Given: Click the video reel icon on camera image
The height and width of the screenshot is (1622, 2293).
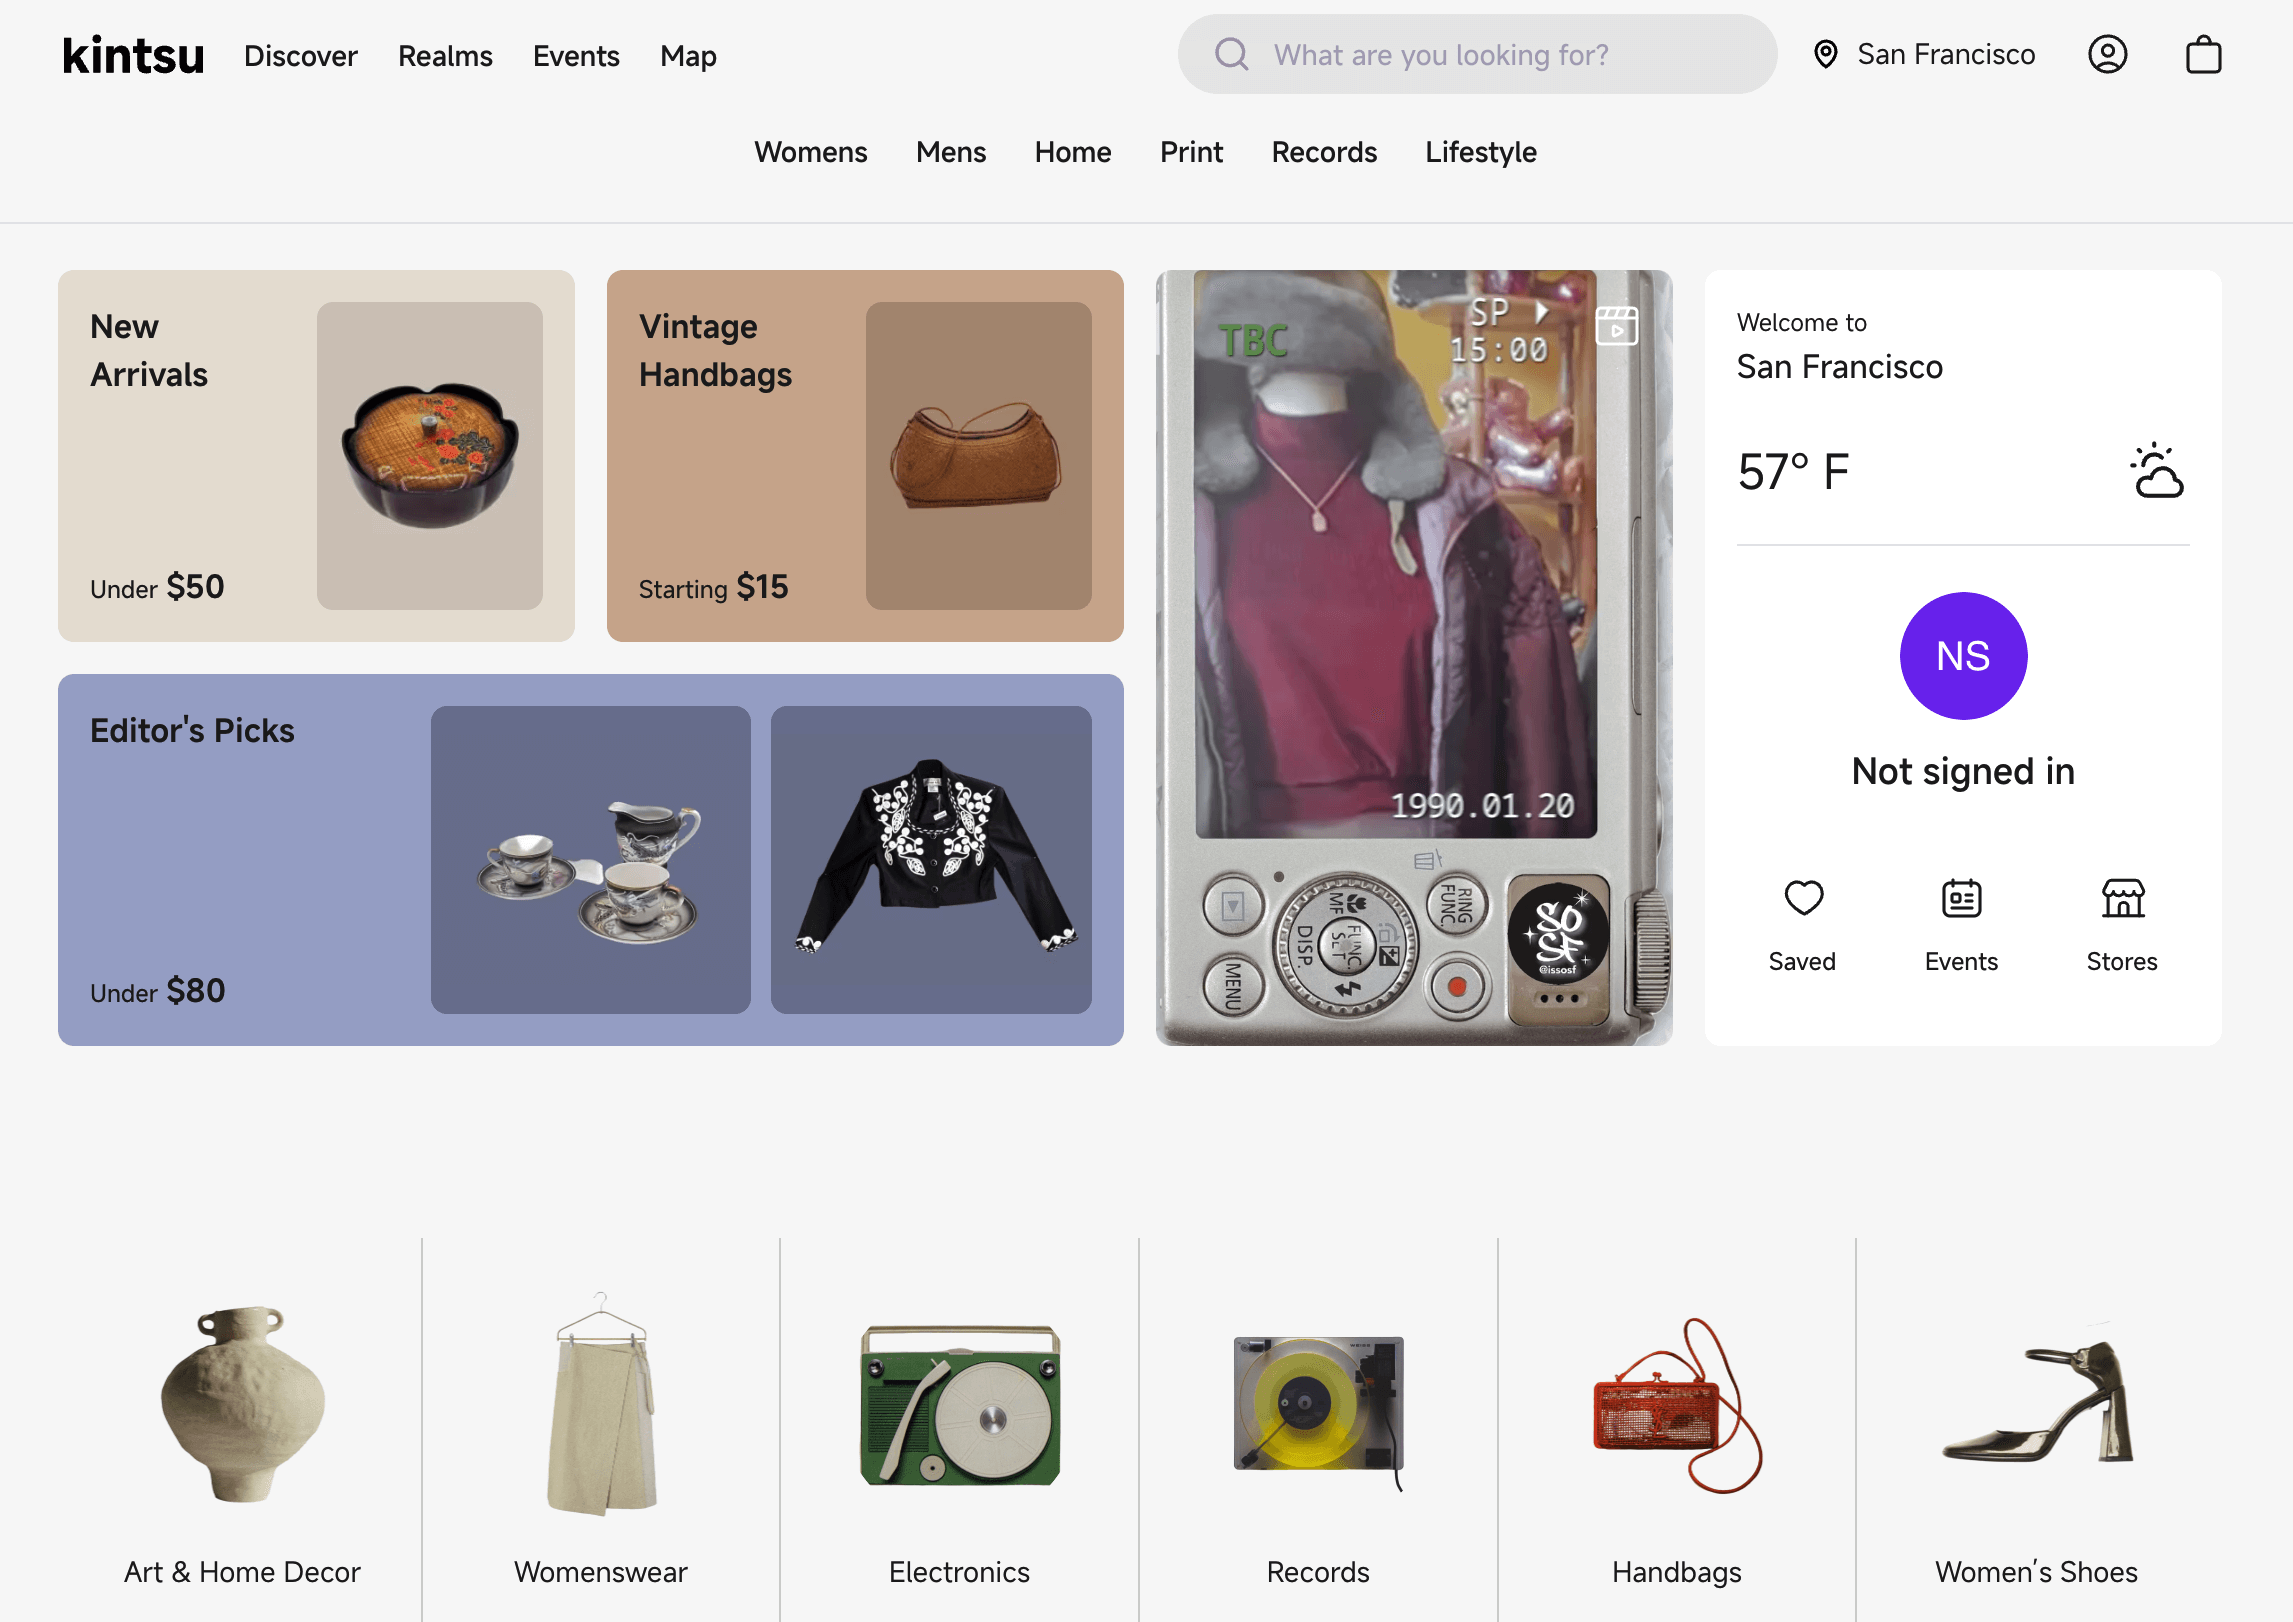Looking at the screenshot, I should tap(1616, 326).
